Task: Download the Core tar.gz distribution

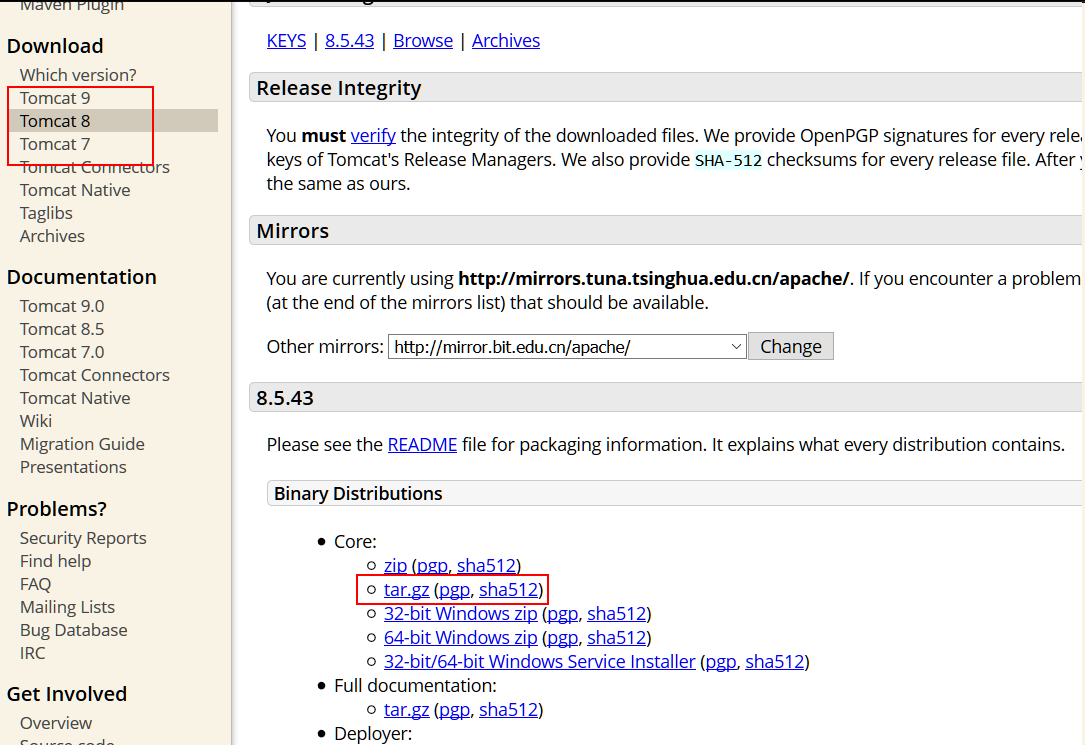Action: [406, 590]
